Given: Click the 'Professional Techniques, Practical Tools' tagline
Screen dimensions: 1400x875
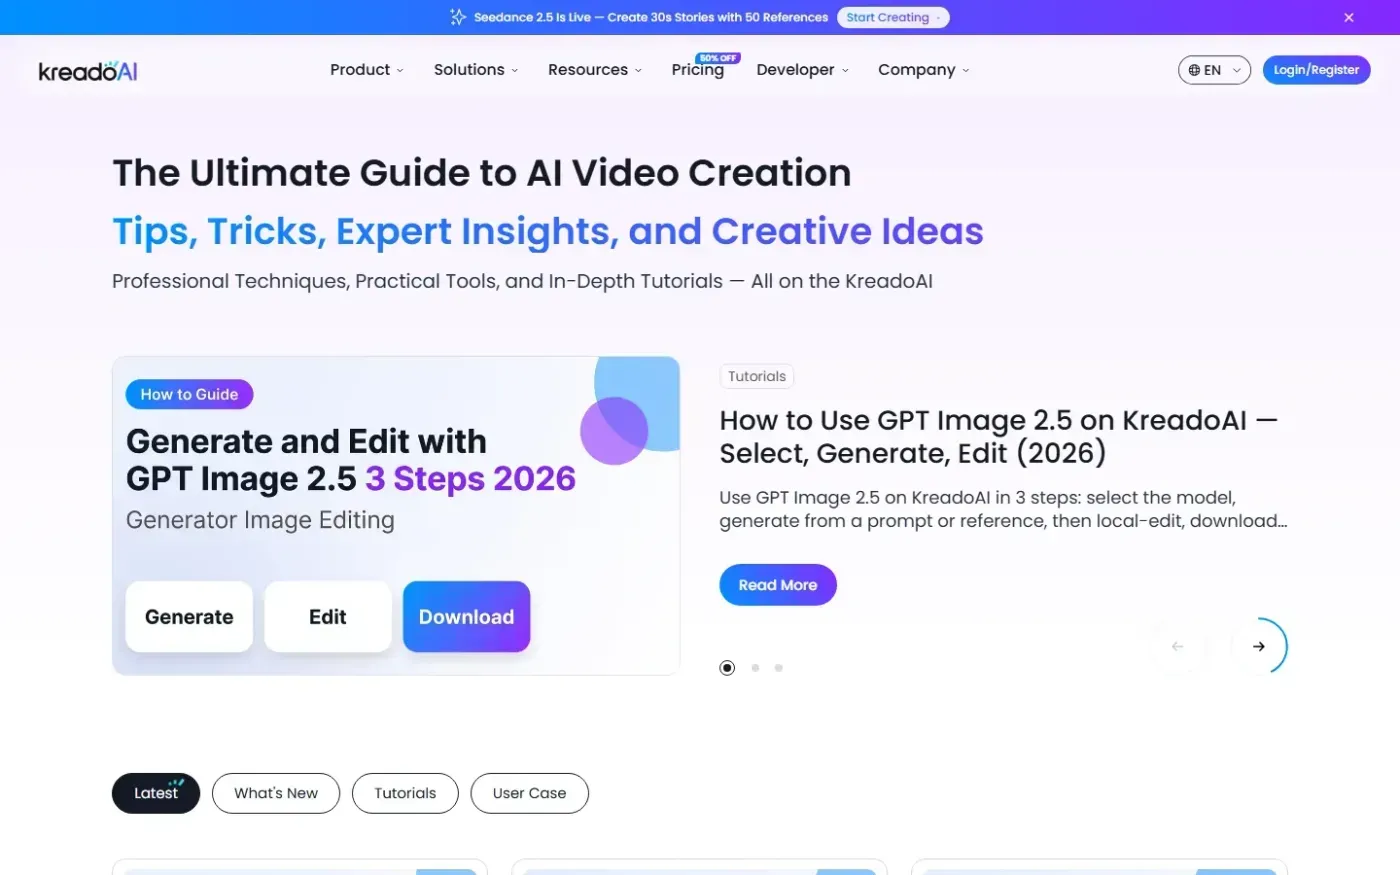Looking at the screenshot, I should tap(522, 281).
